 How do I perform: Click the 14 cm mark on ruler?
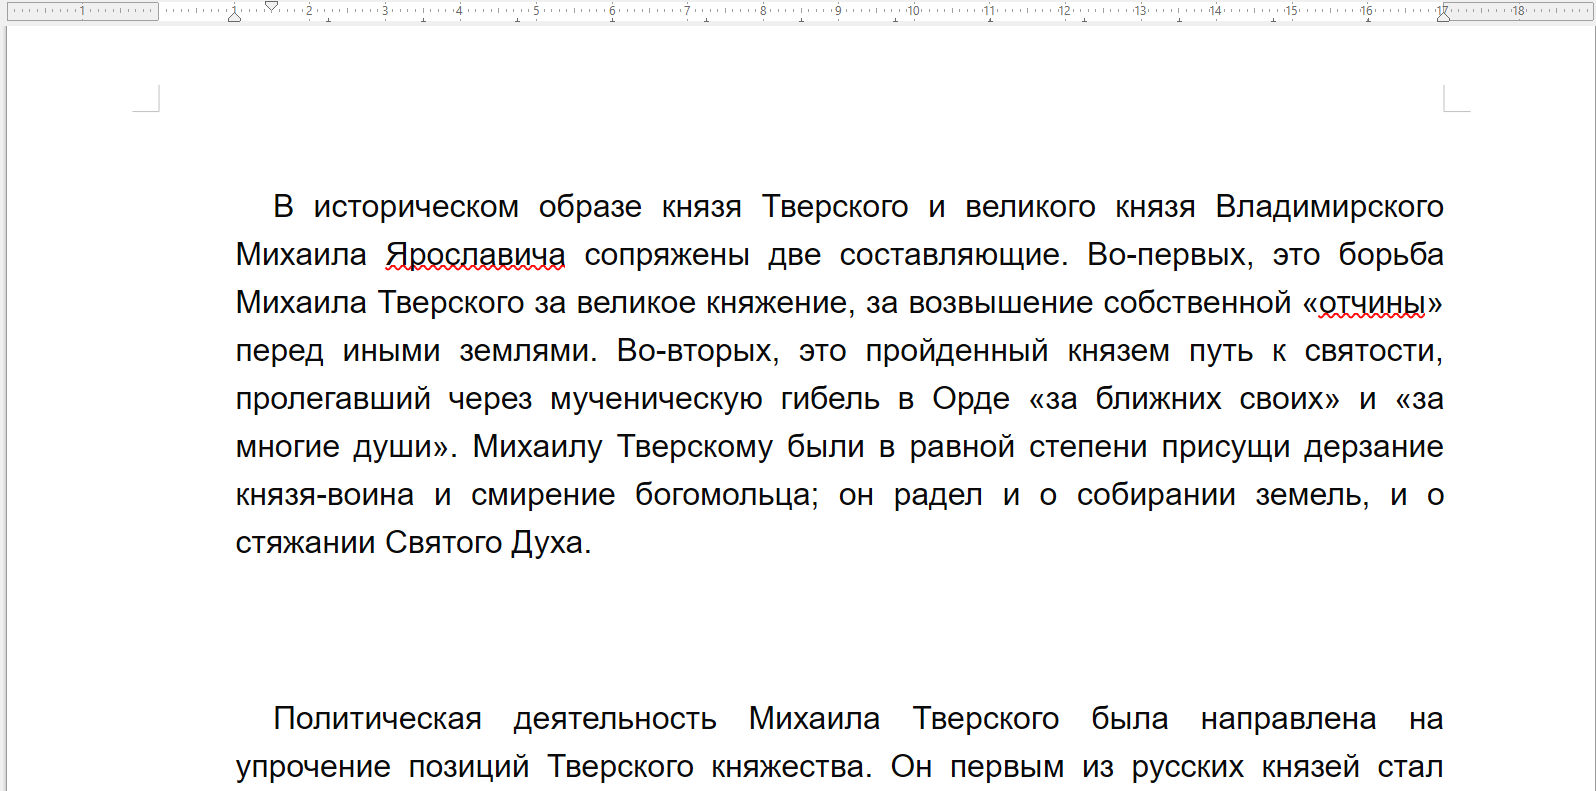pyautogui.click(x=1215, y=11)
